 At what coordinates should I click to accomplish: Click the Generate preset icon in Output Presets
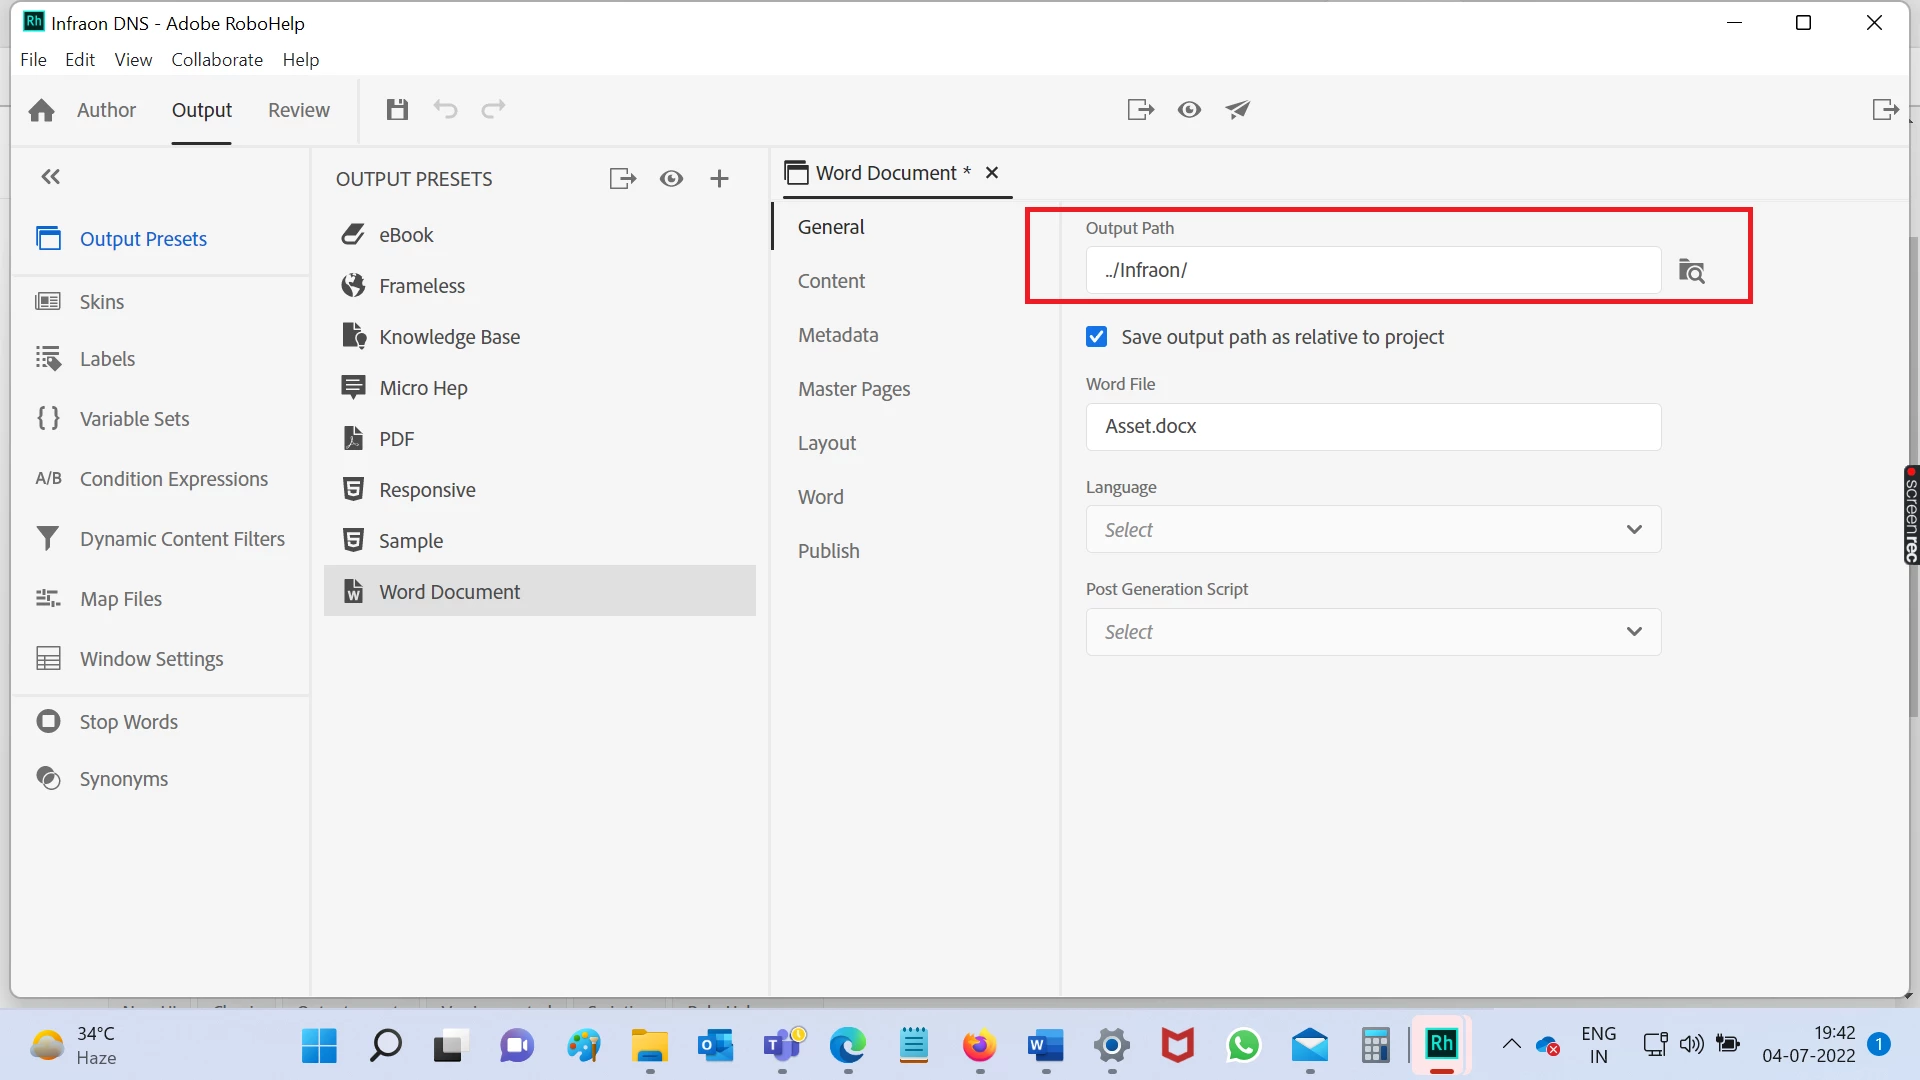(x=622, y=179)
